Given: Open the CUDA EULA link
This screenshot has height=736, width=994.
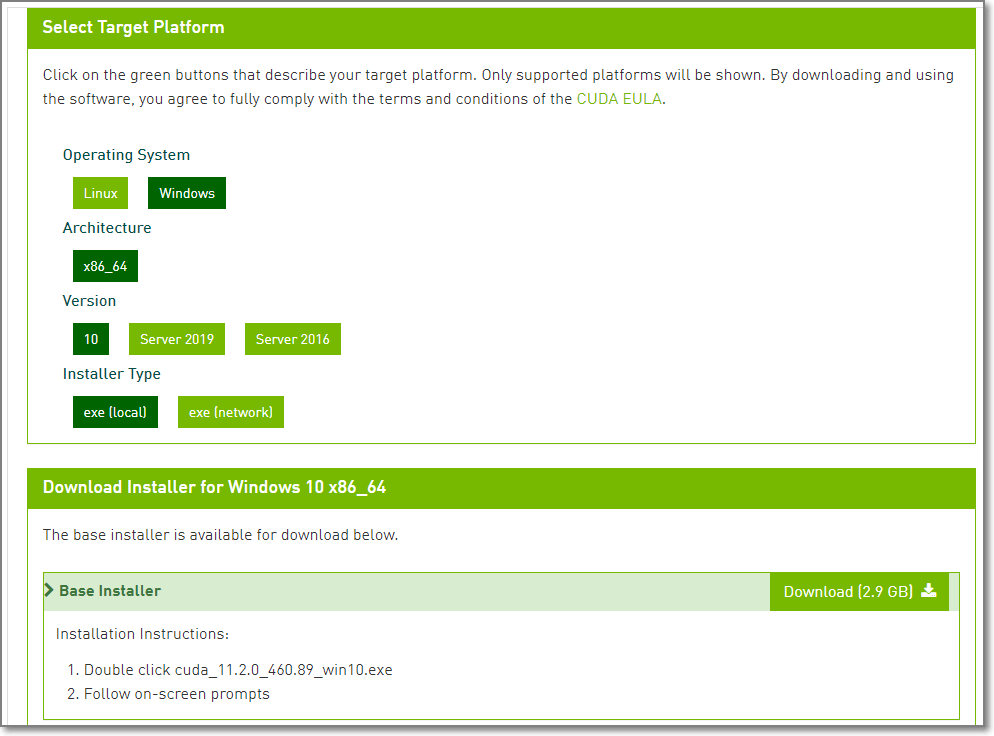Looking at the screenshot, I should pos(619,99).
